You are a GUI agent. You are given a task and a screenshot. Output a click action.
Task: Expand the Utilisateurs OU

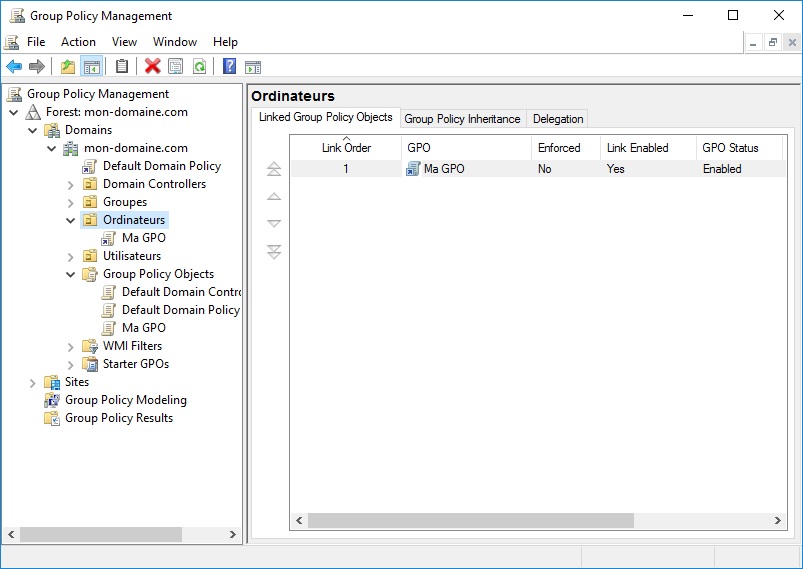[x=71, y=257]
